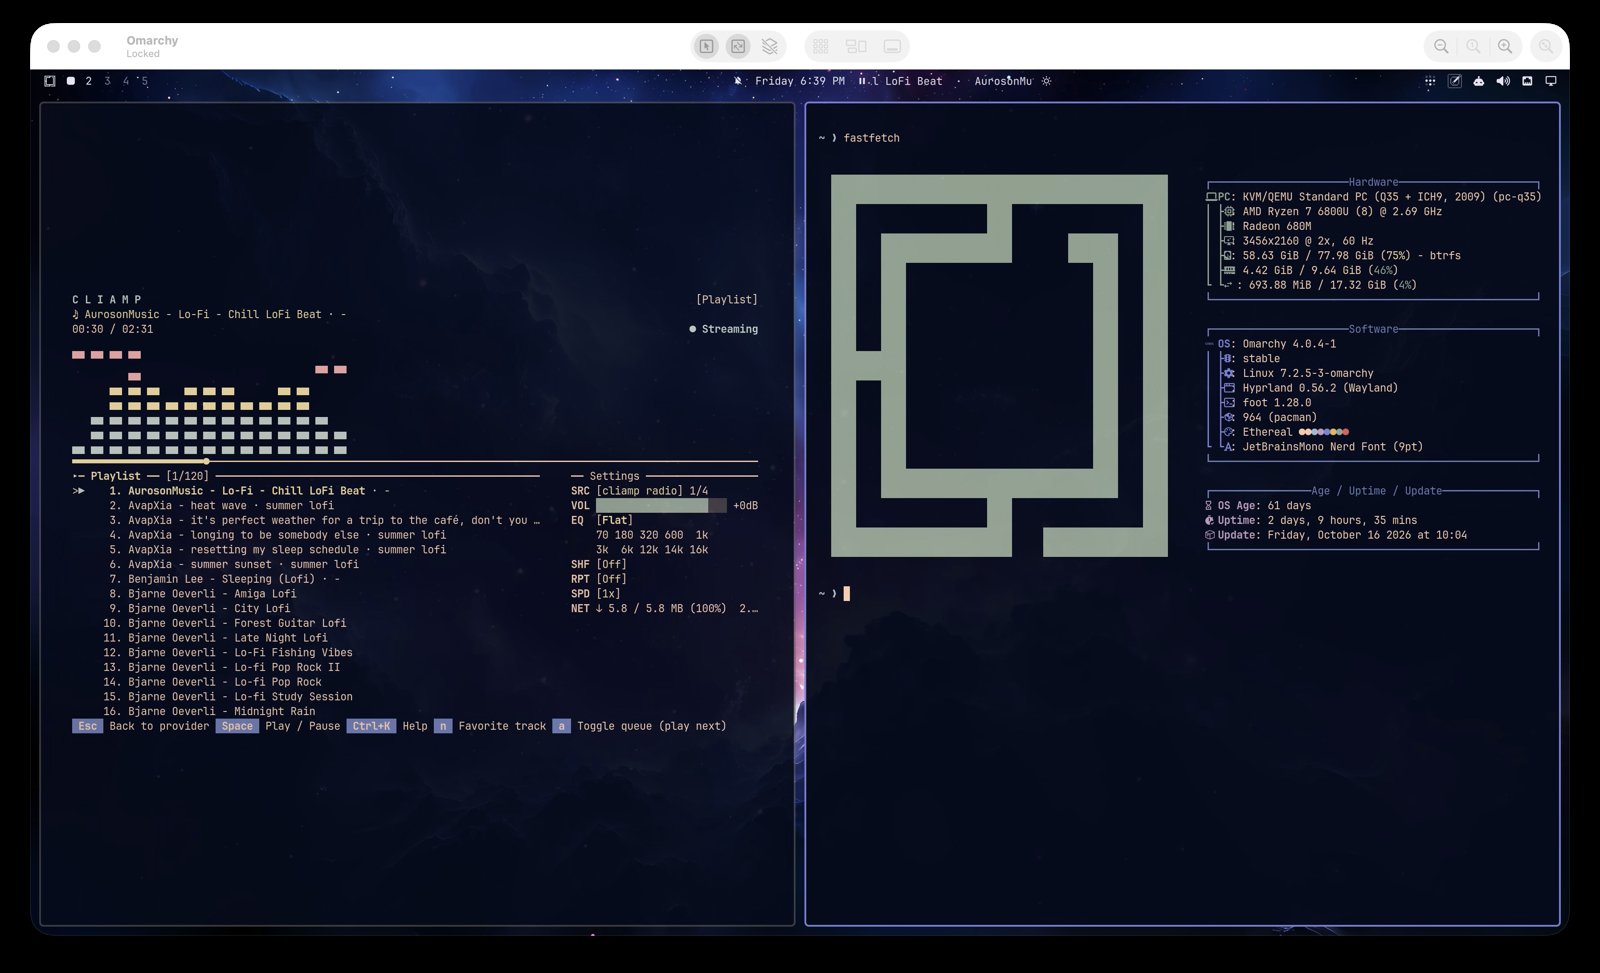The image size is (1600, 973).
Task: Click the monitor icon at the bar's end
Action: point(1551,81)
